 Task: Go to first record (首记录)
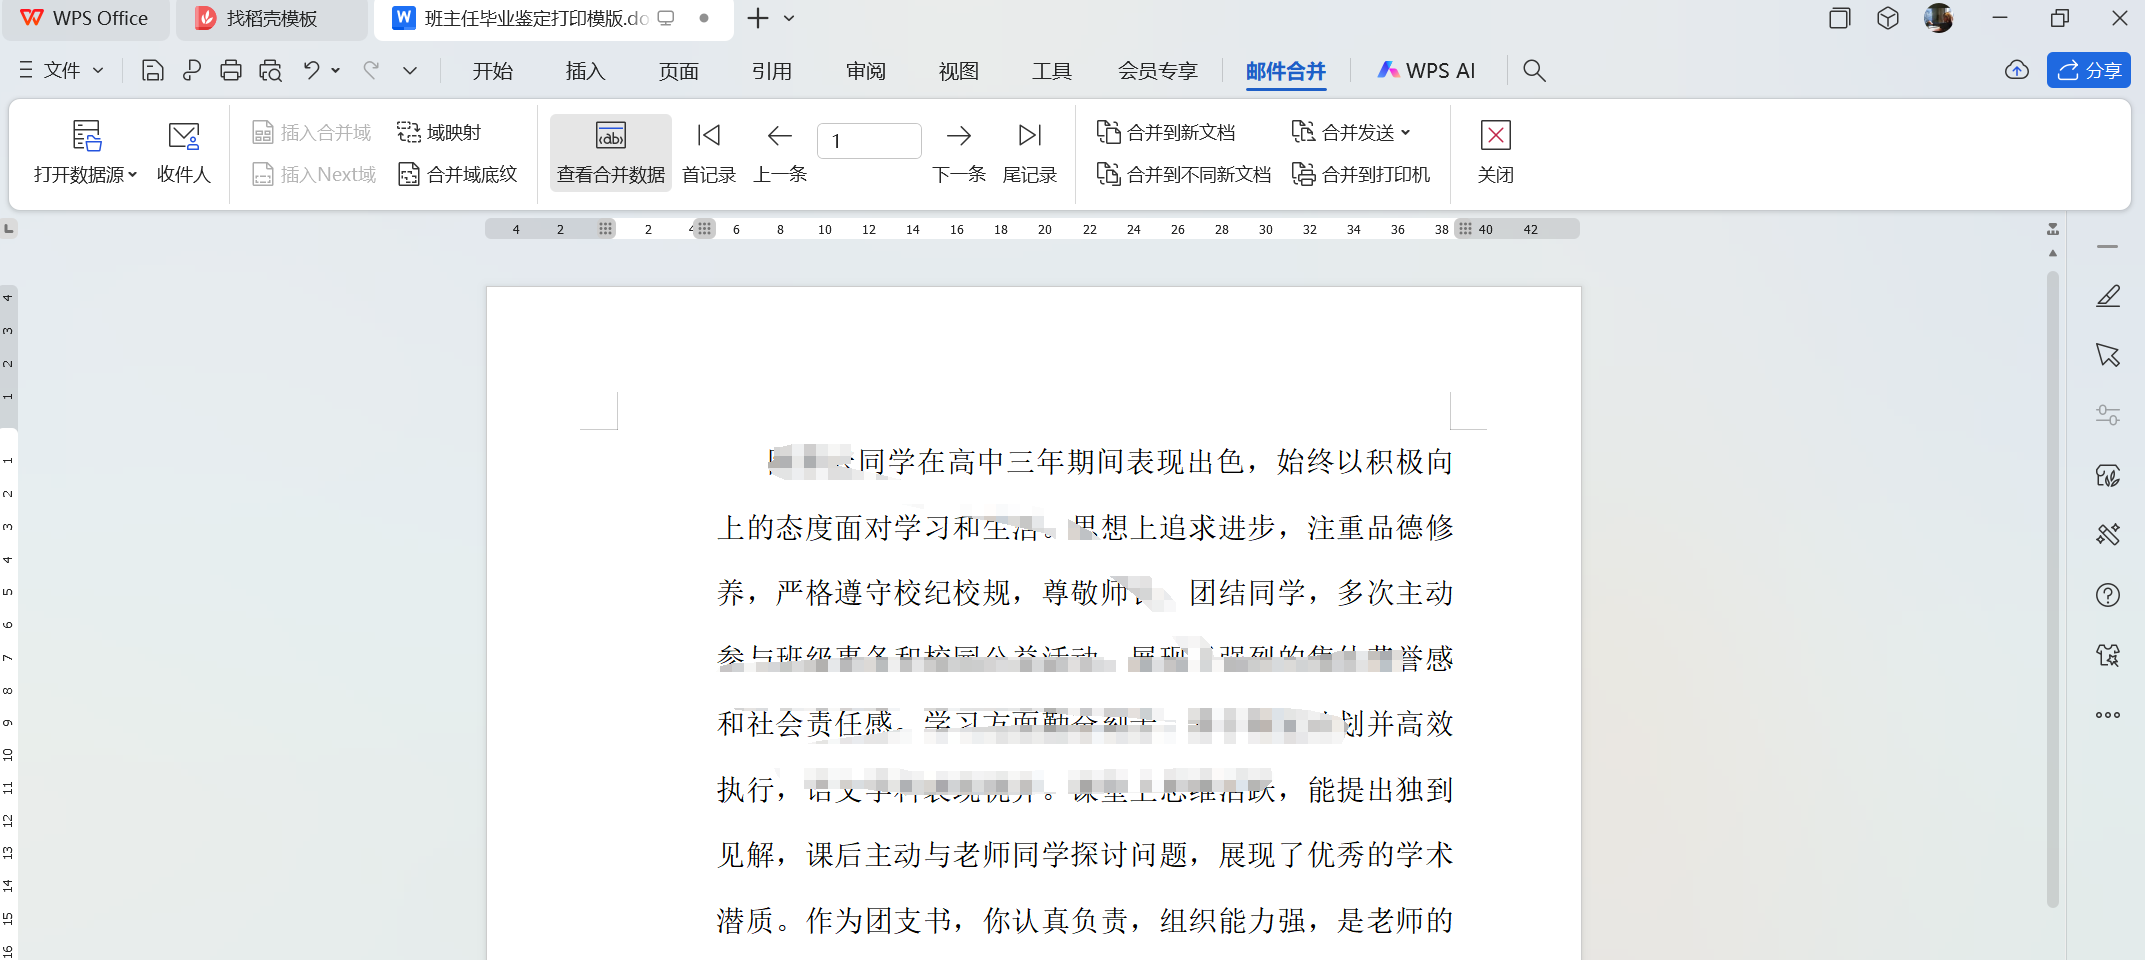(x=708, y=153)
